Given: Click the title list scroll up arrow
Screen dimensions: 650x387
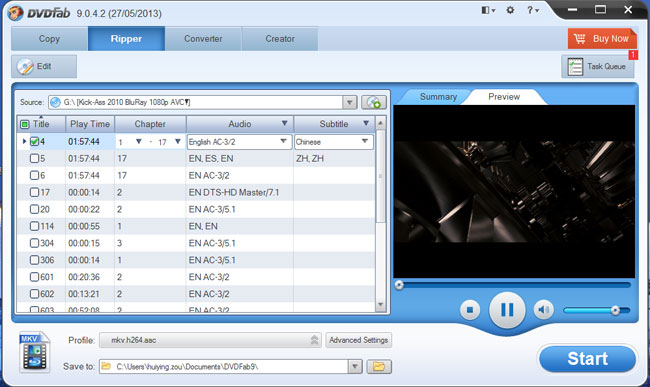Looking at the screenshot, I should tap(381, 123).
